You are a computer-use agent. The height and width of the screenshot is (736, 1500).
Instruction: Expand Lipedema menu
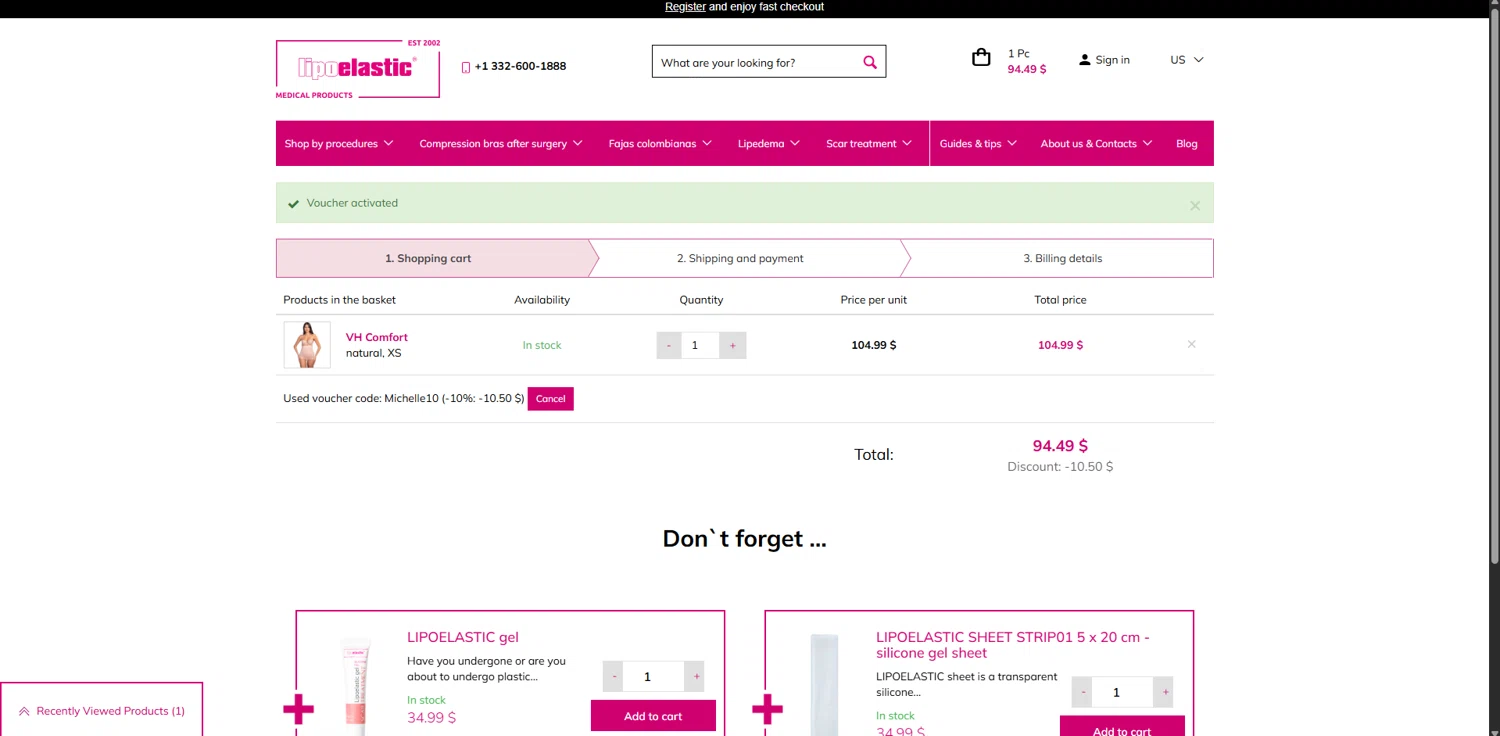pyautogui.click(x=769, y=143)
